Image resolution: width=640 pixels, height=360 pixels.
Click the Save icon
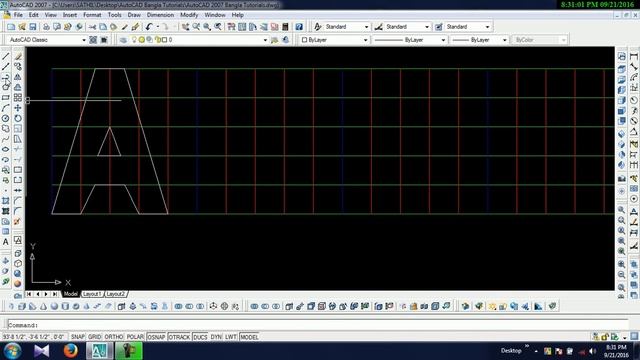(x=33, y=27)
